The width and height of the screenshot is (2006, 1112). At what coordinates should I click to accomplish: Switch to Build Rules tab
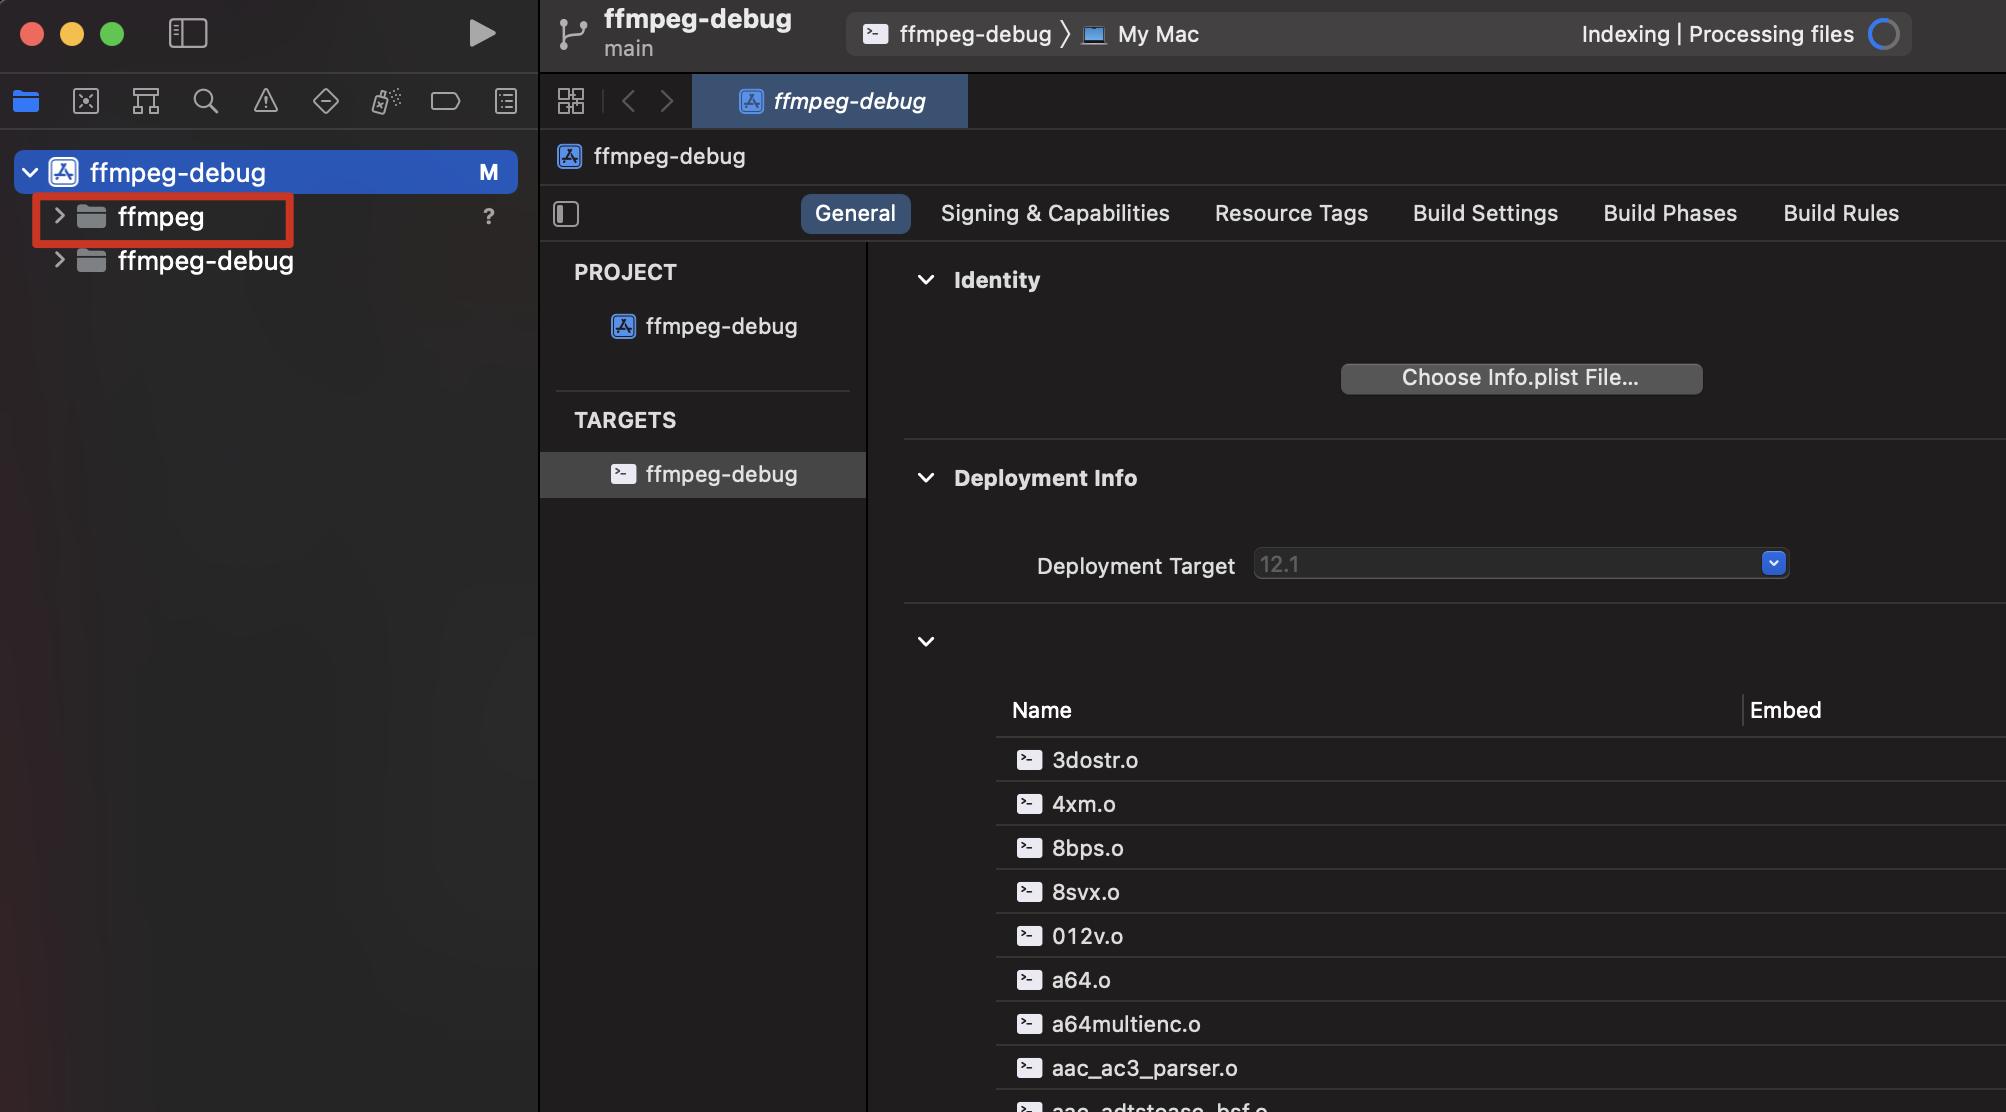click(x=1841, y=213)
